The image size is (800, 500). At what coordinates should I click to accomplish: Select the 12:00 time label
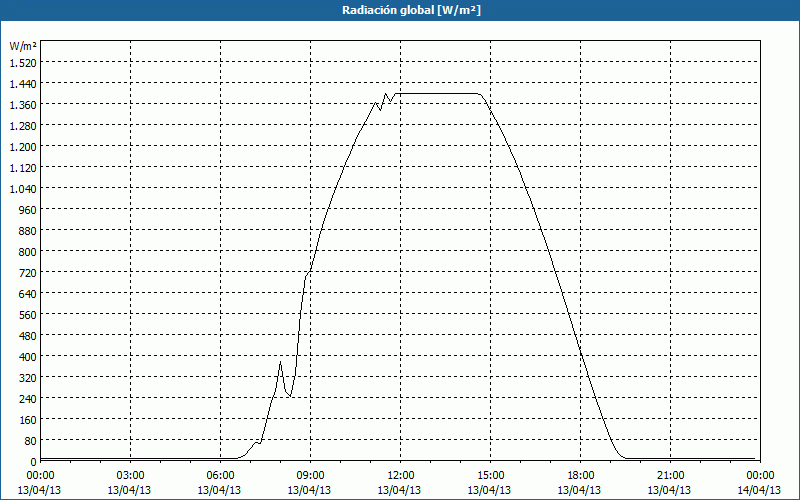pos(400,476)
